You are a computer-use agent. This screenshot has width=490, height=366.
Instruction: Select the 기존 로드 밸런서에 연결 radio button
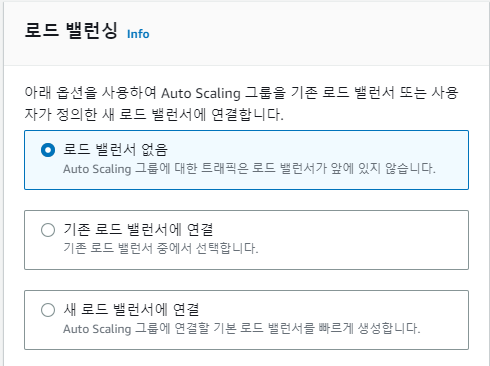pyautogui.click(x=48, y=230)
